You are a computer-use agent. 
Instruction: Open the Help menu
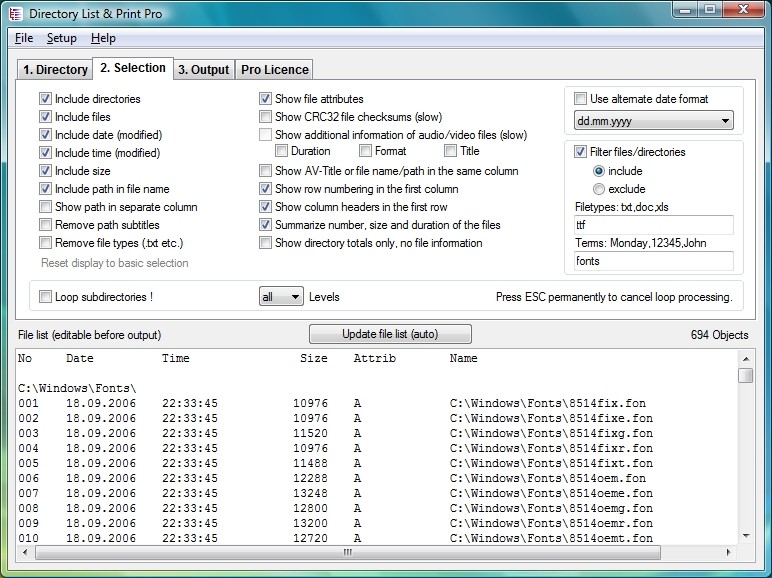click(103, 38)
